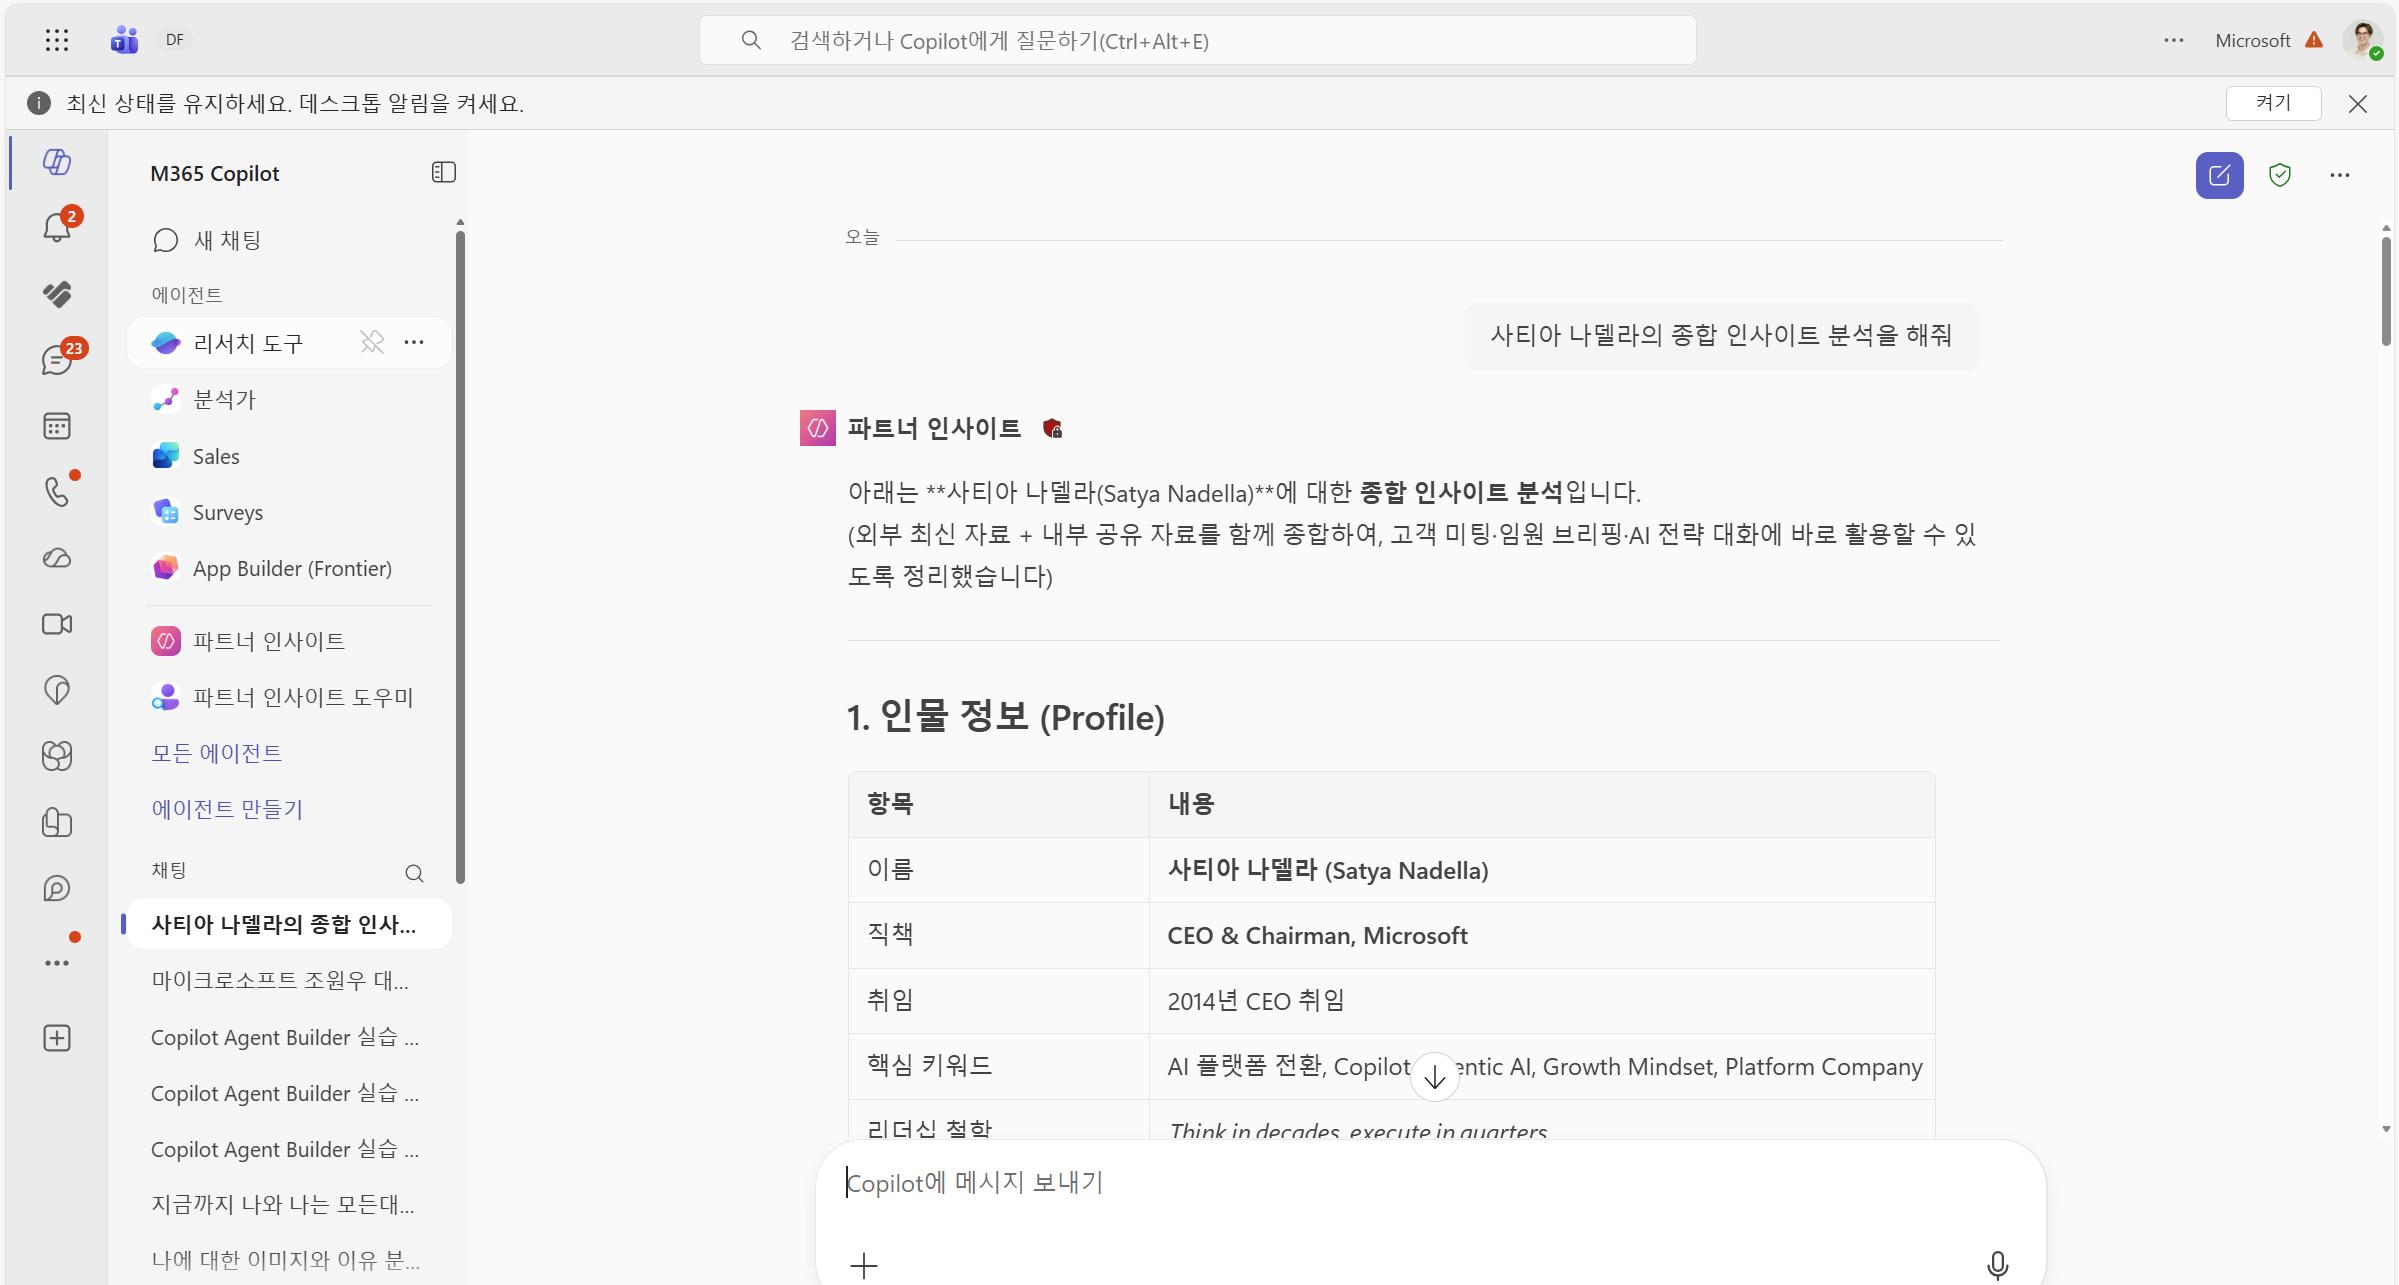This screenshot has height=1285, width=2399.
Task: Click Apps plus icon in rail
Action: point(57,1038)
